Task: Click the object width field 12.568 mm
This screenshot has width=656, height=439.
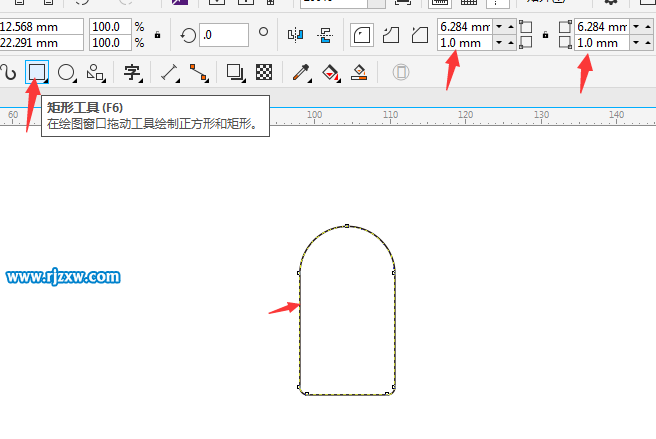Action: pos(41,27)
